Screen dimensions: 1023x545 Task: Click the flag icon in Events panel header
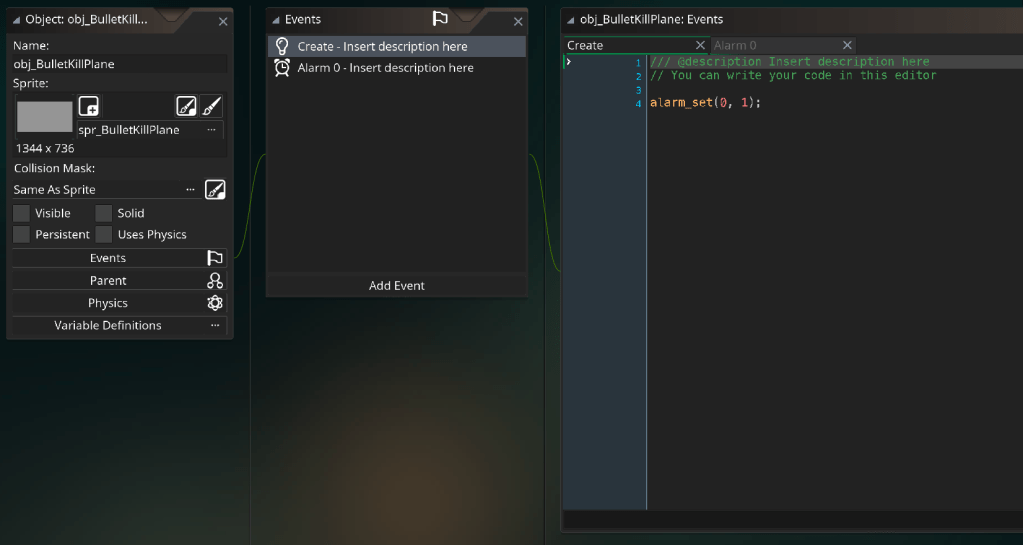click(x=440, y=19)
